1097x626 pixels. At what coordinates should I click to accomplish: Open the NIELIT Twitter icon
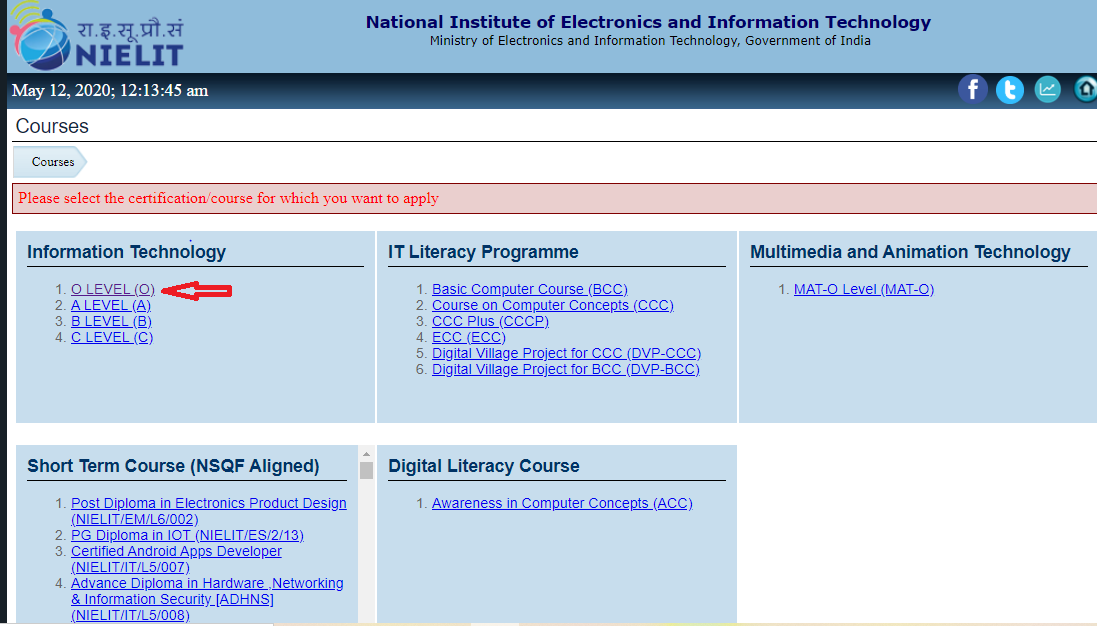pyautogui.click(x=1010, y=90)
